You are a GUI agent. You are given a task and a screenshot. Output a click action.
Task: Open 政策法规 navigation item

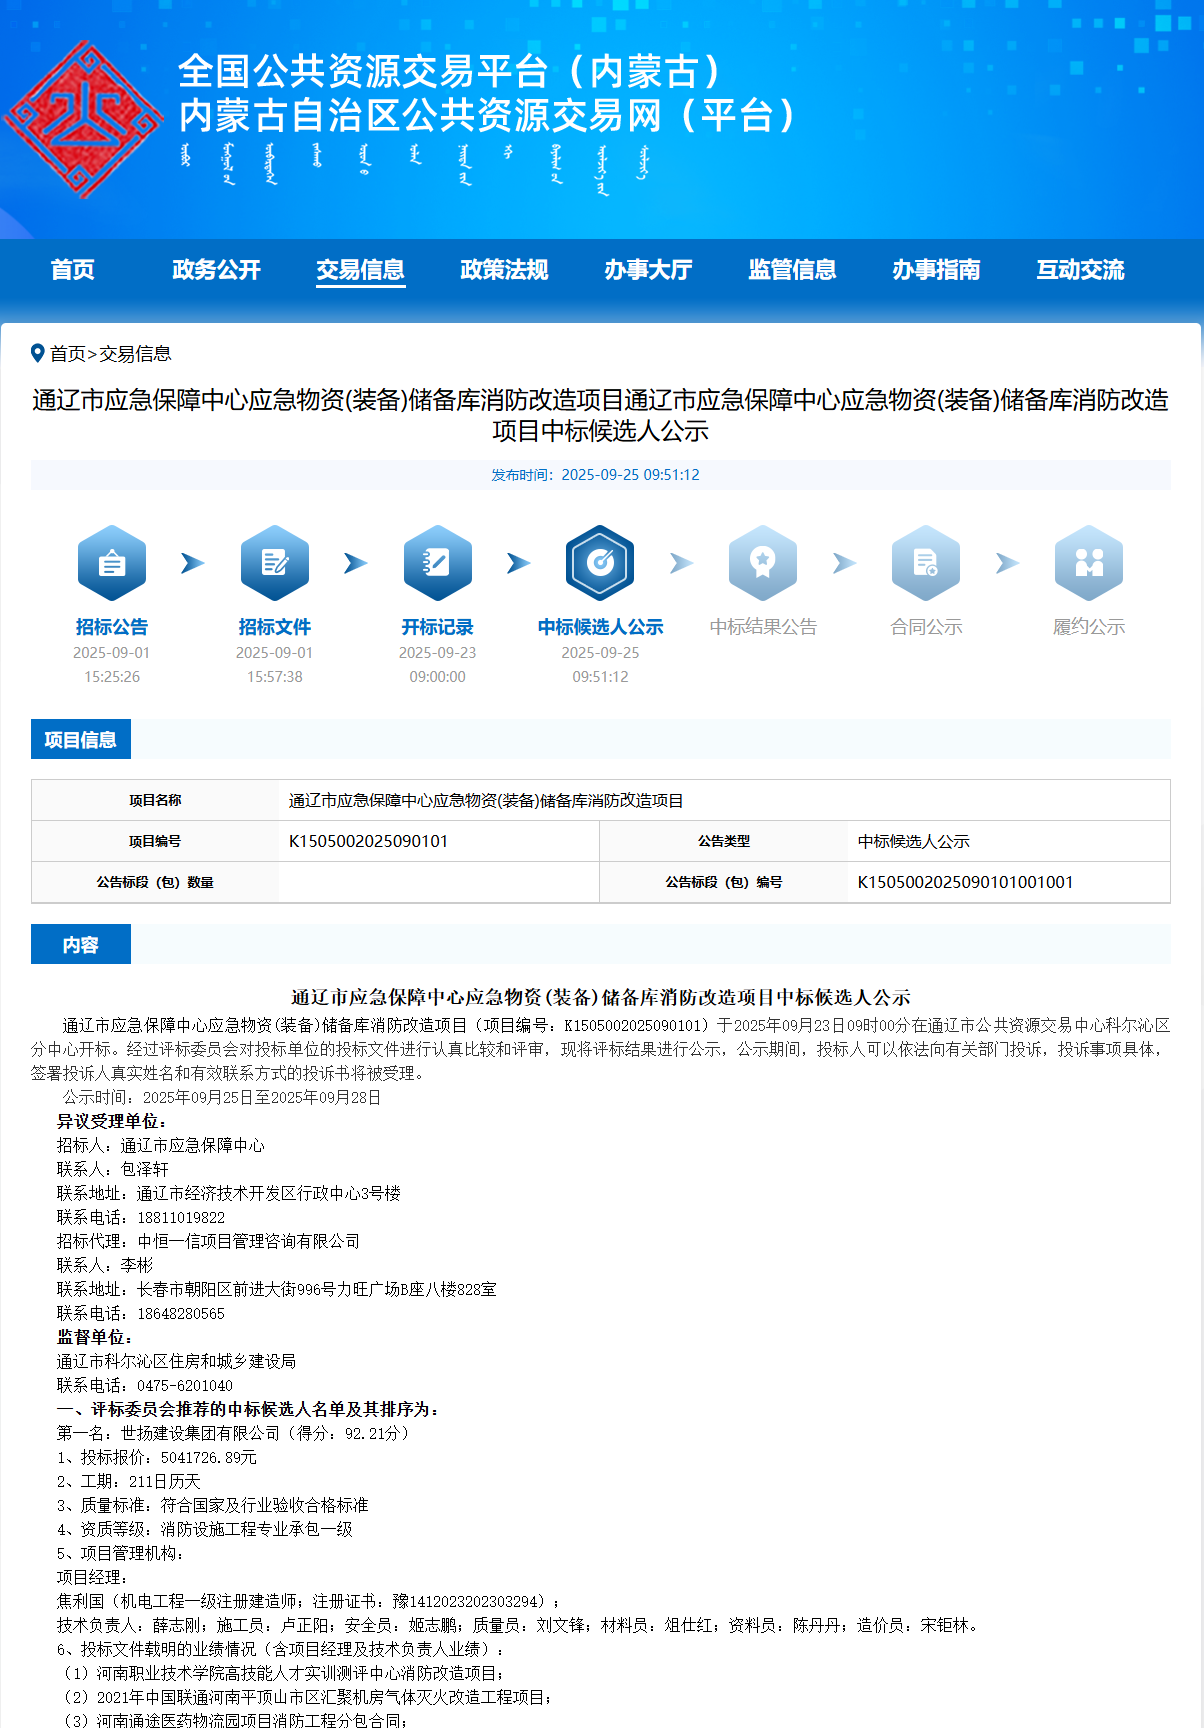[x=504, y=270]
